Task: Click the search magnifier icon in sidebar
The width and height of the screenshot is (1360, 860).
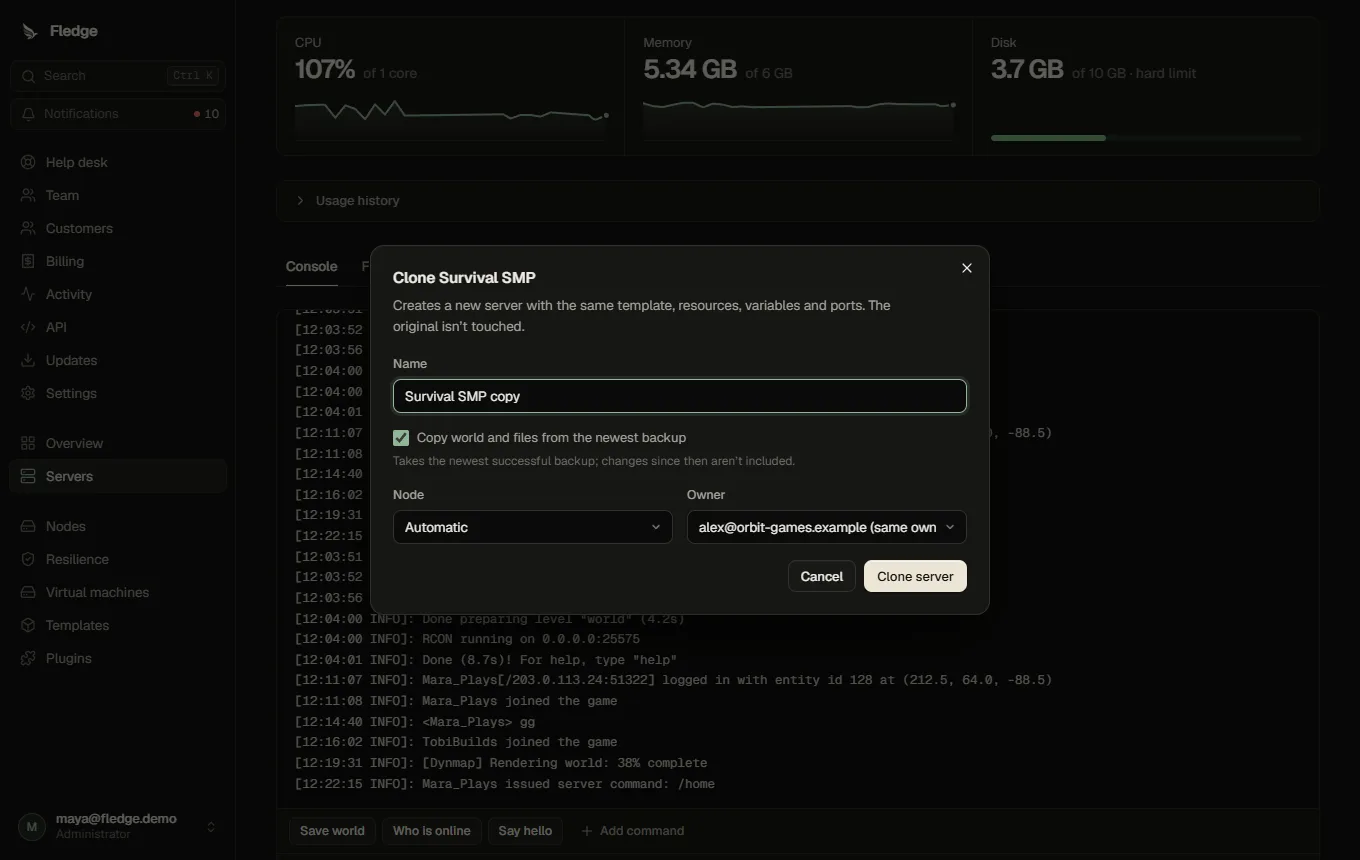Action: 28,76
